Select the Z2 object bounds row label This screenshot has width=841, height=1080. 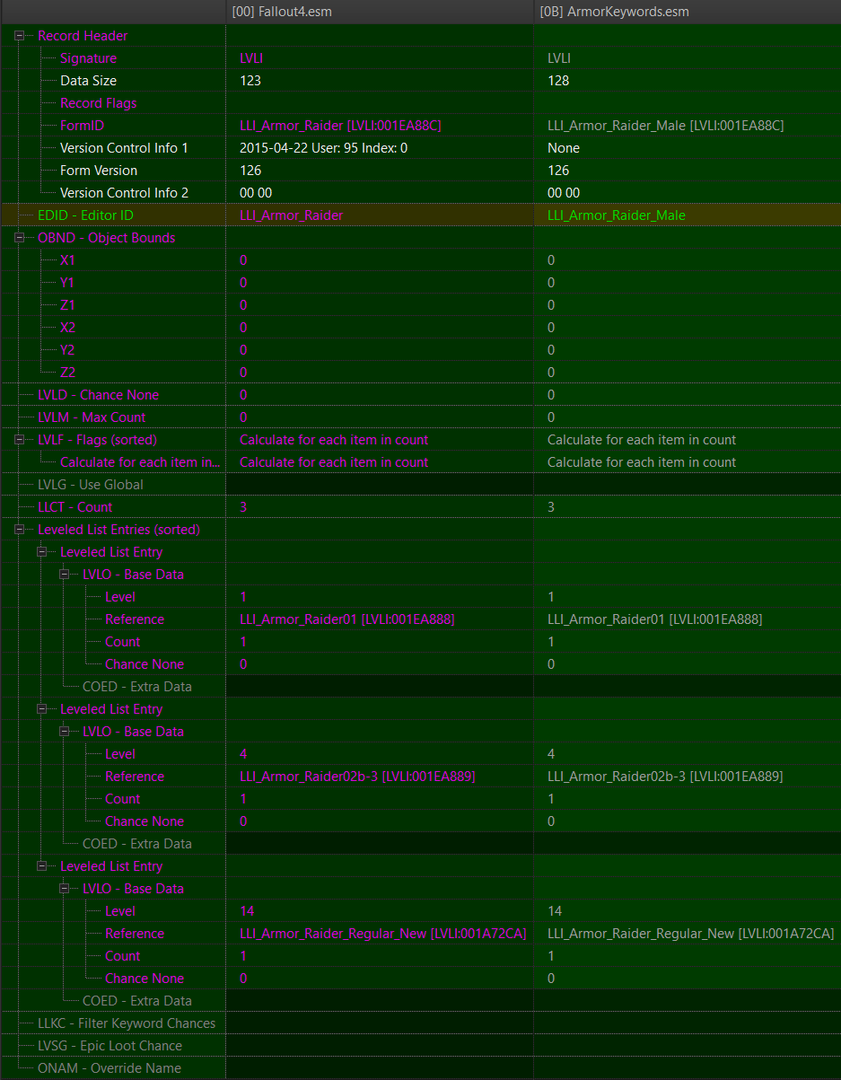[68, 373]
